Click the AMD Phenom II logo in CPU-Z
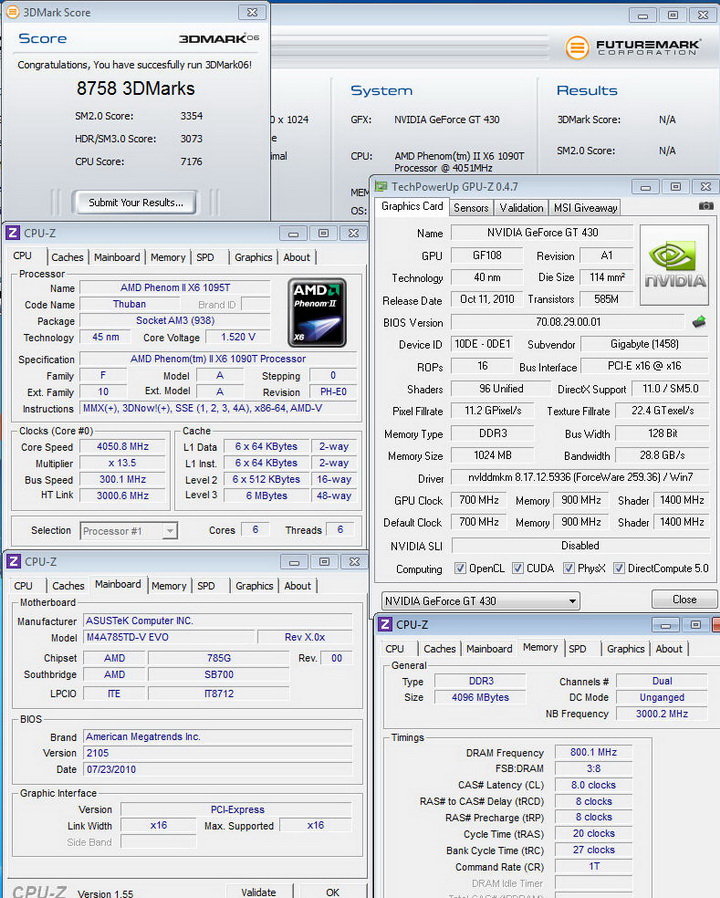Image resolution: width=720 pixels, height=898 pixels. 317,313
